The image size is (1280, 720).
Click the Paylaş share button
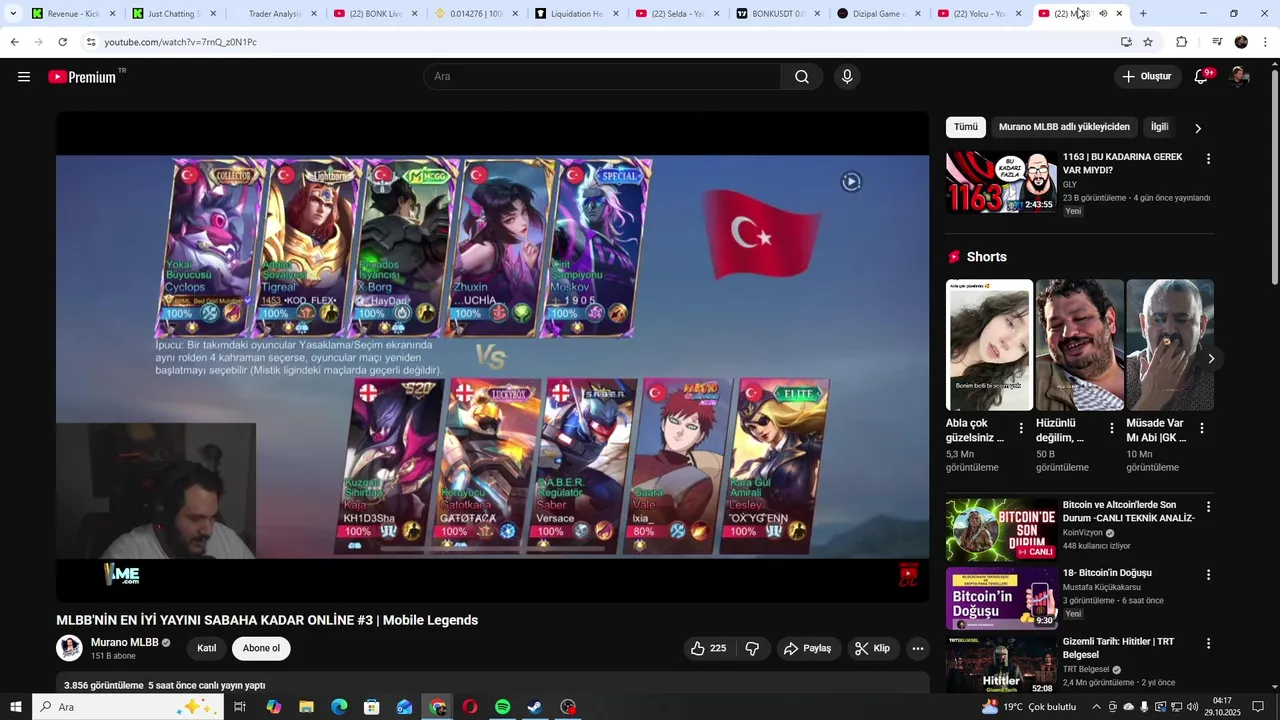pyautogui.click(x=807, y=648)
